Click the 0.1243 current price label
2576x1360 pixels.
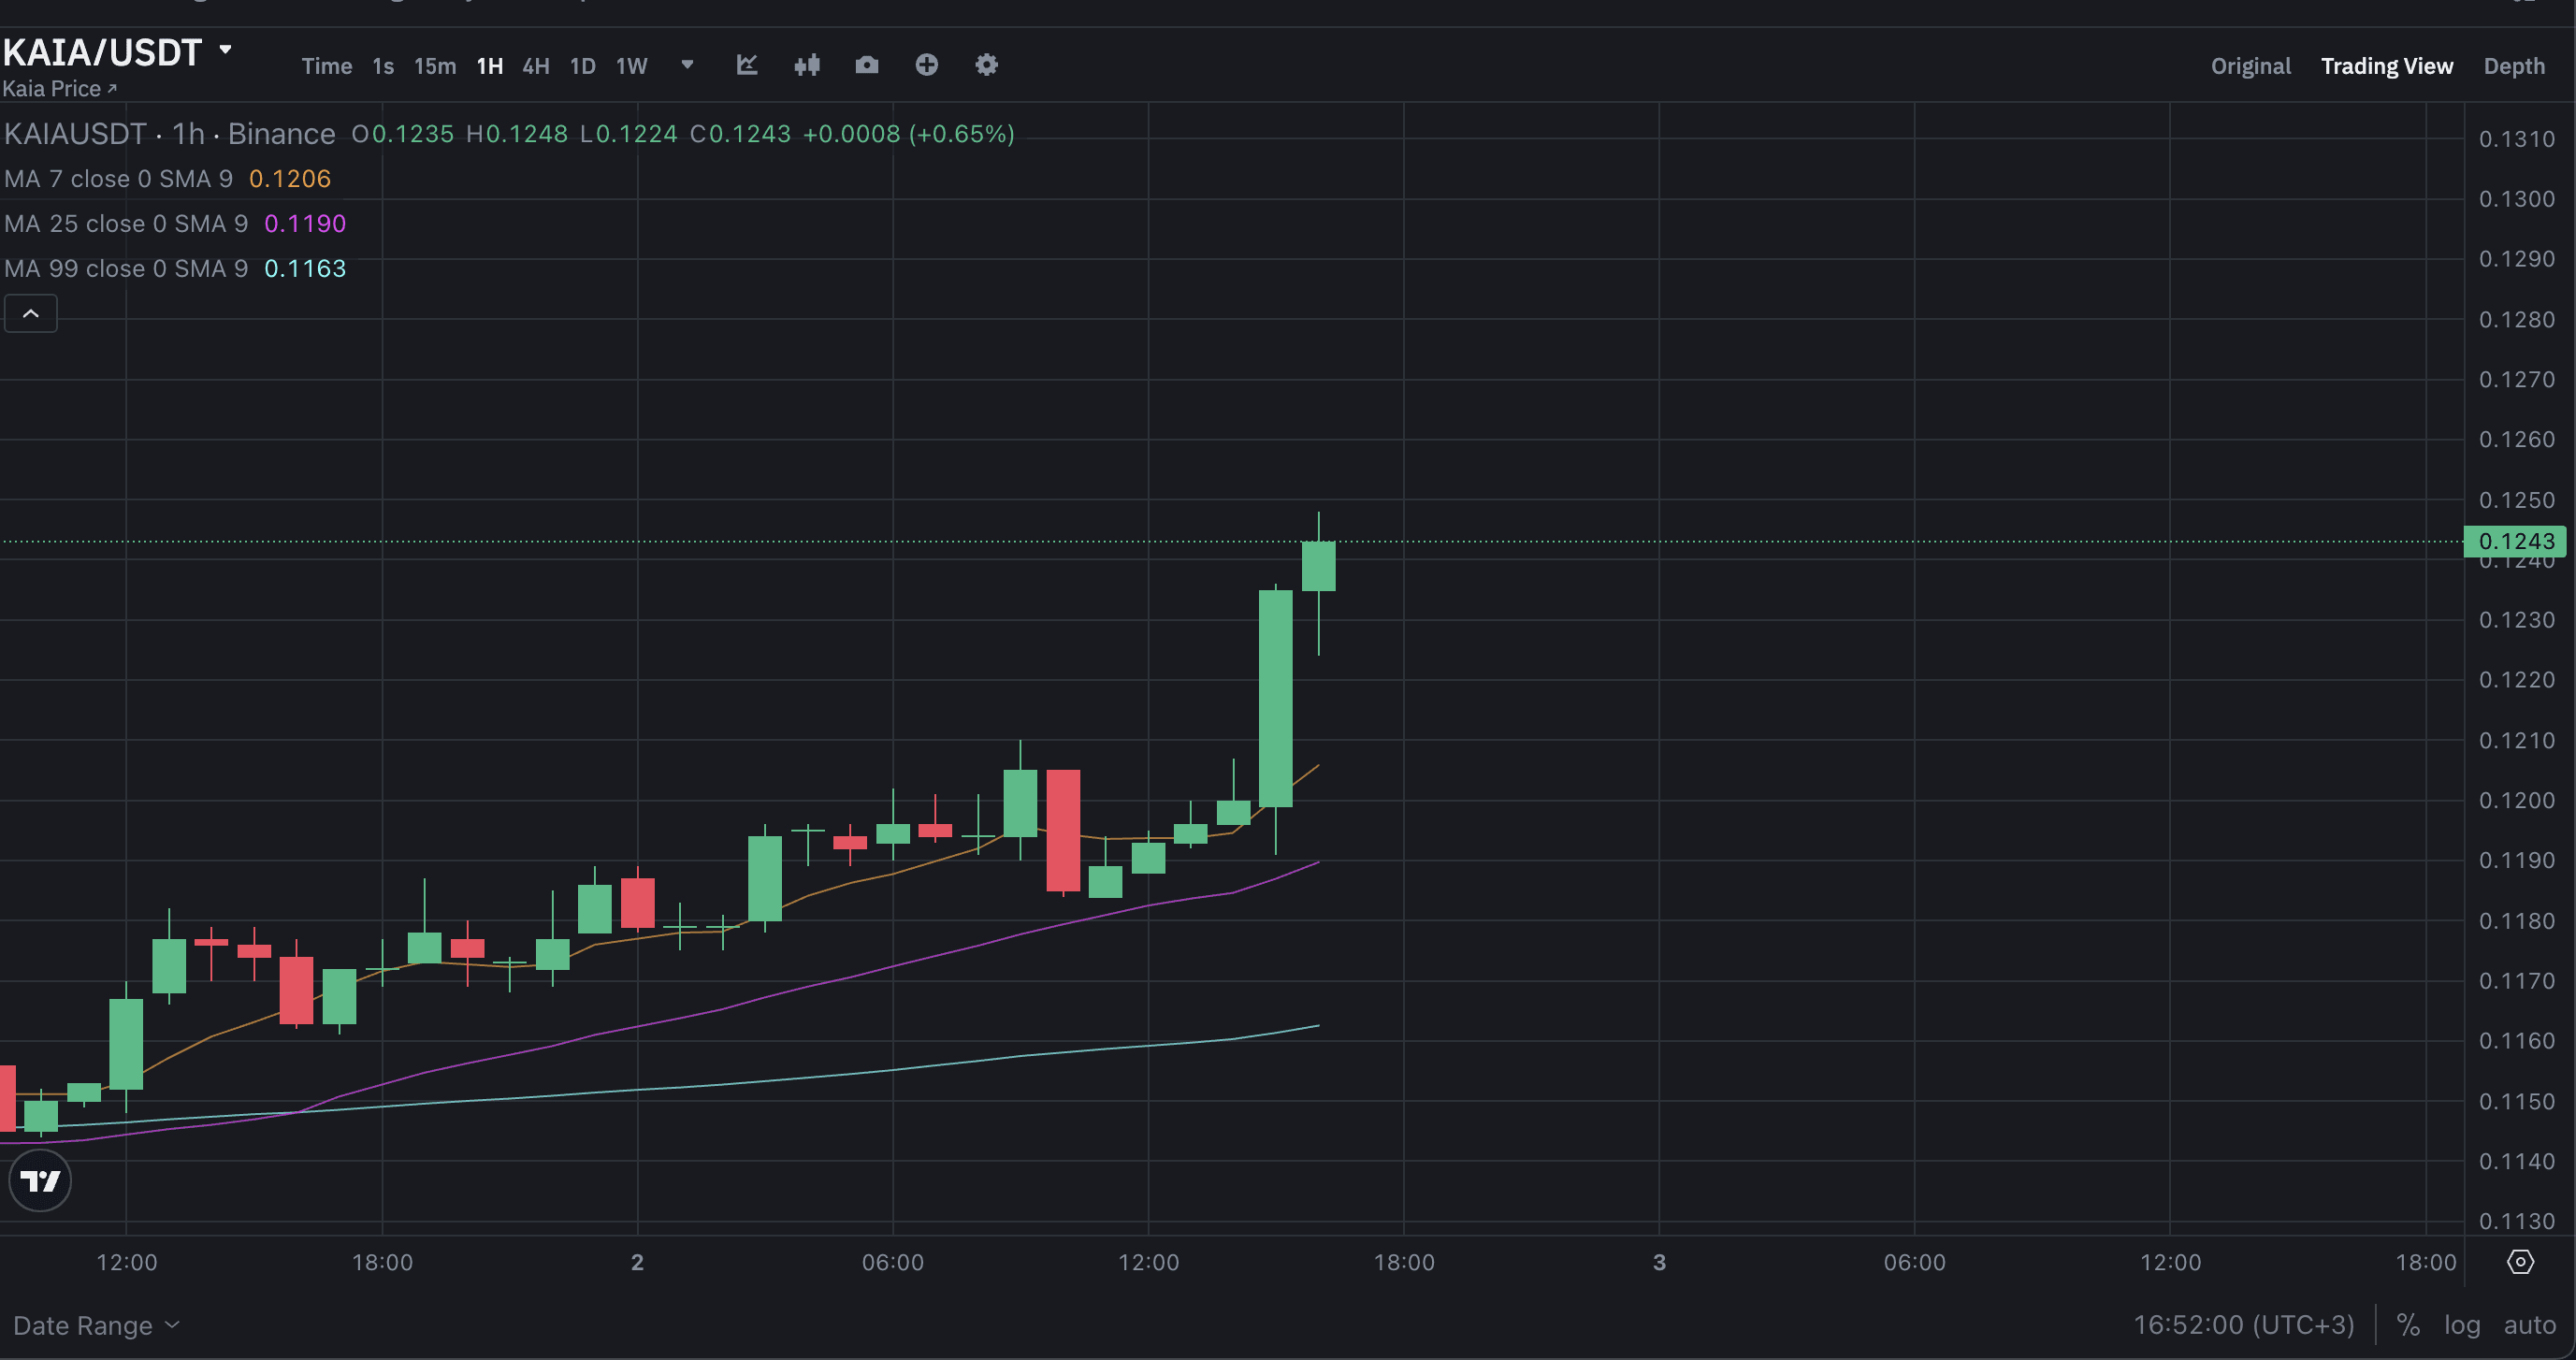[2515, 541]
